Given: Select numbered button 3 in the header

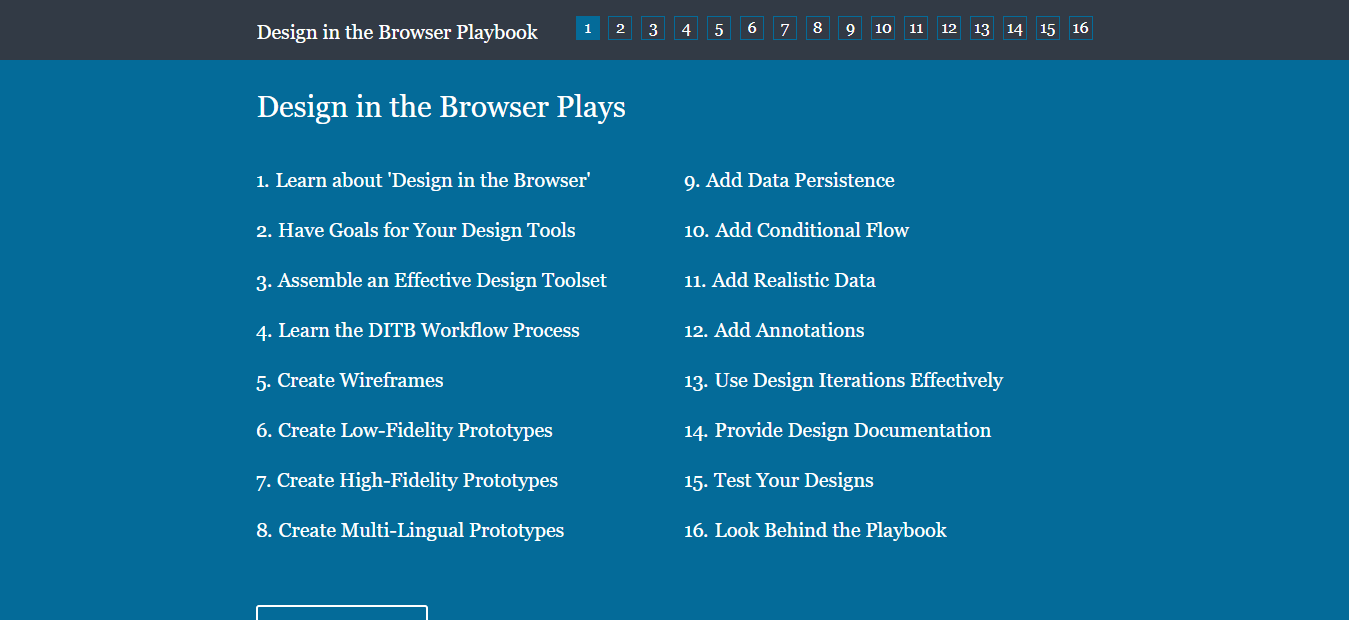Looking at the screenshot, I should pos(653,28).
